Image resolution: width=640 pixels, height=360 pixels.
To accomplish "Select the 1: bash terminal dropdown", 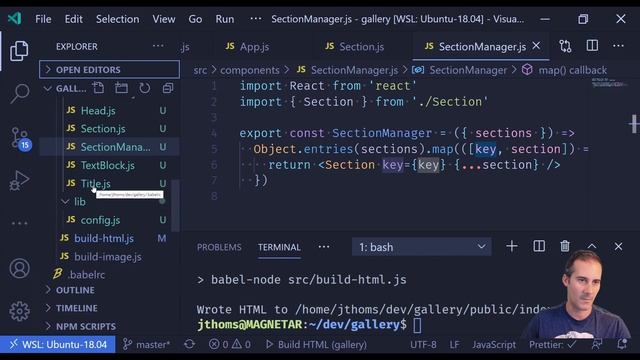I will click(x=422, y=247).
